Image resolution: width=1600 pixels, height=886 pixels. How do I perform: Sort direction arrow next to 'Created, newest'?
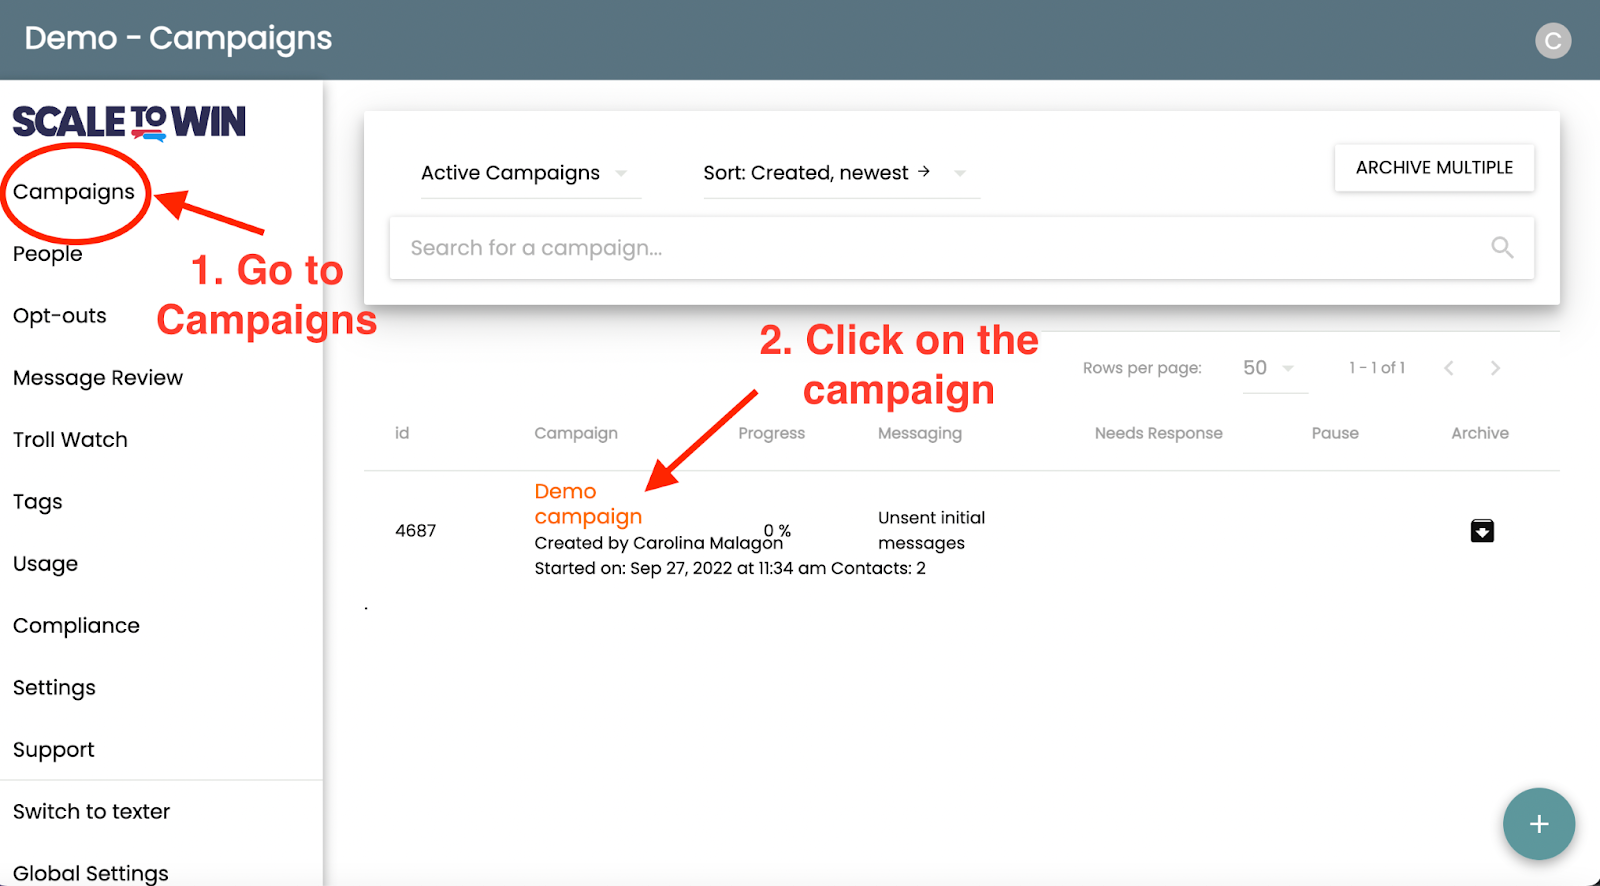(924, 172)
